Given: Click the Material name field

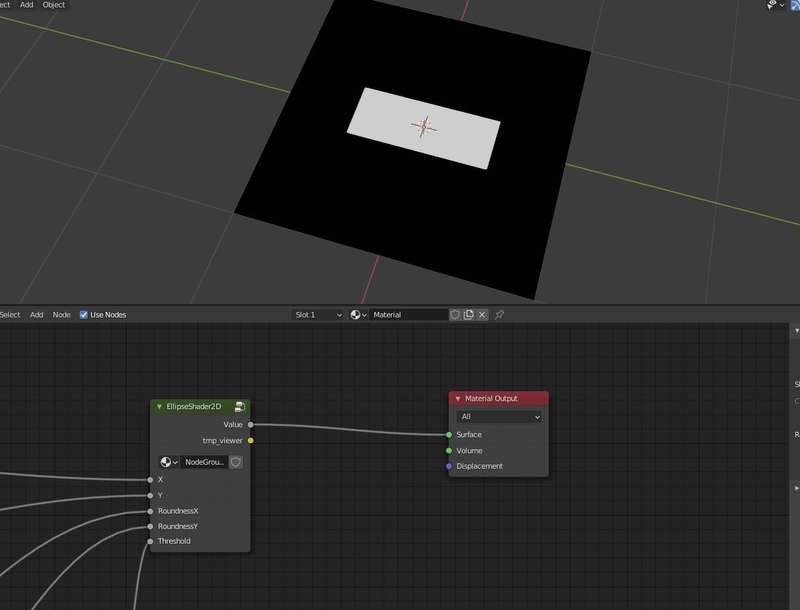Looking at the screenshot, I should pyautogui.click(x=409, y=315).
